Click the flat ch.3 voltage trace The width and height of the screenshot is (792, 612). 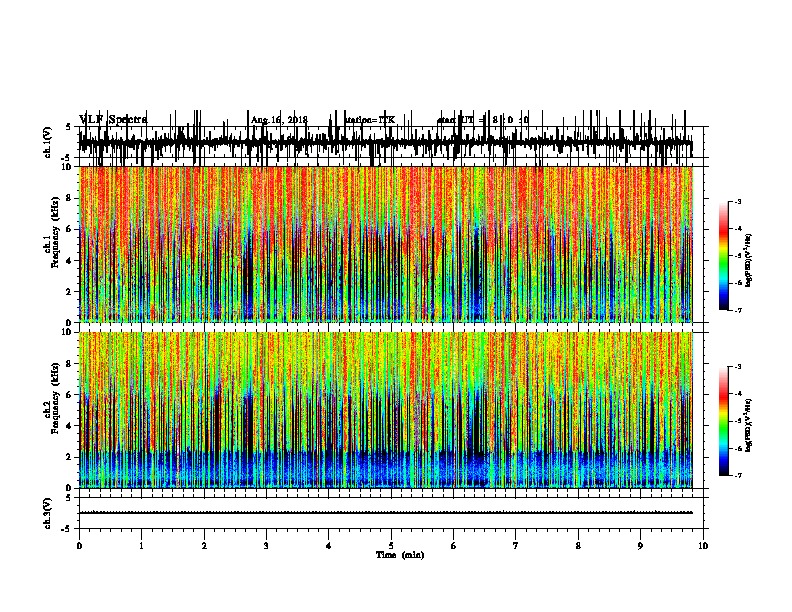coord(385,513)
